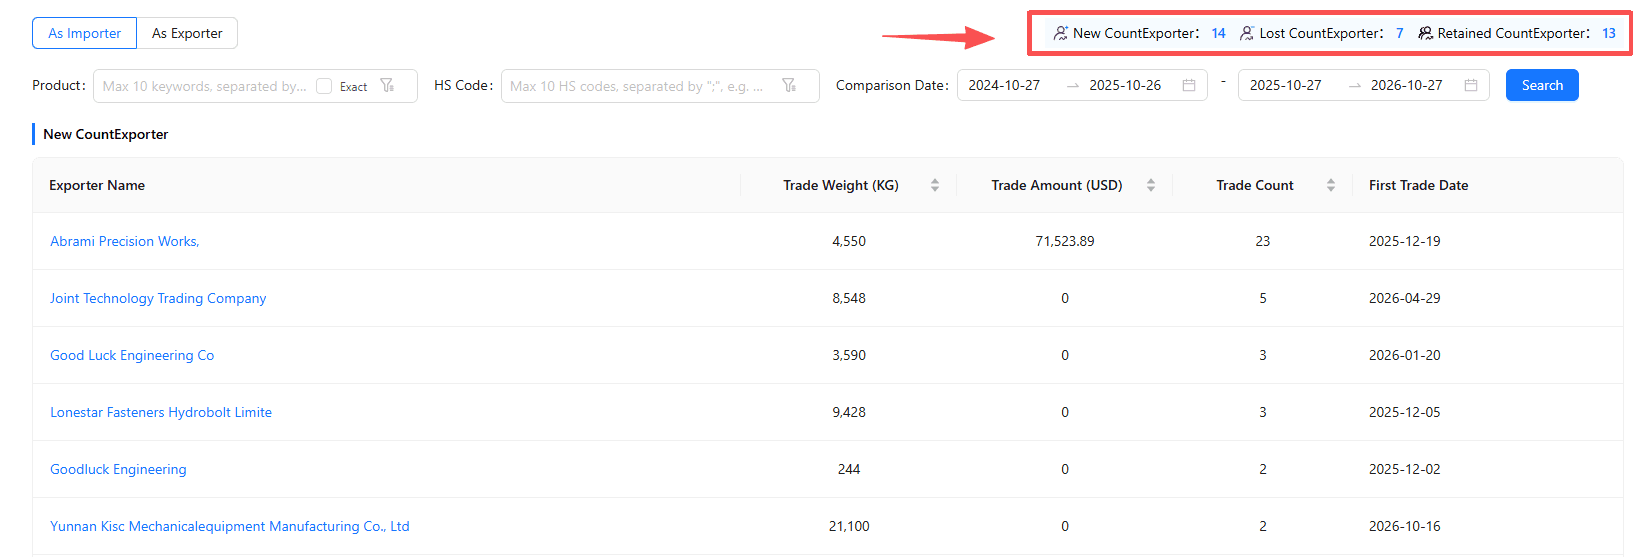Click the Product keywords input field
The height and width of the screenshot is (557, 1646).
(204, 86)
